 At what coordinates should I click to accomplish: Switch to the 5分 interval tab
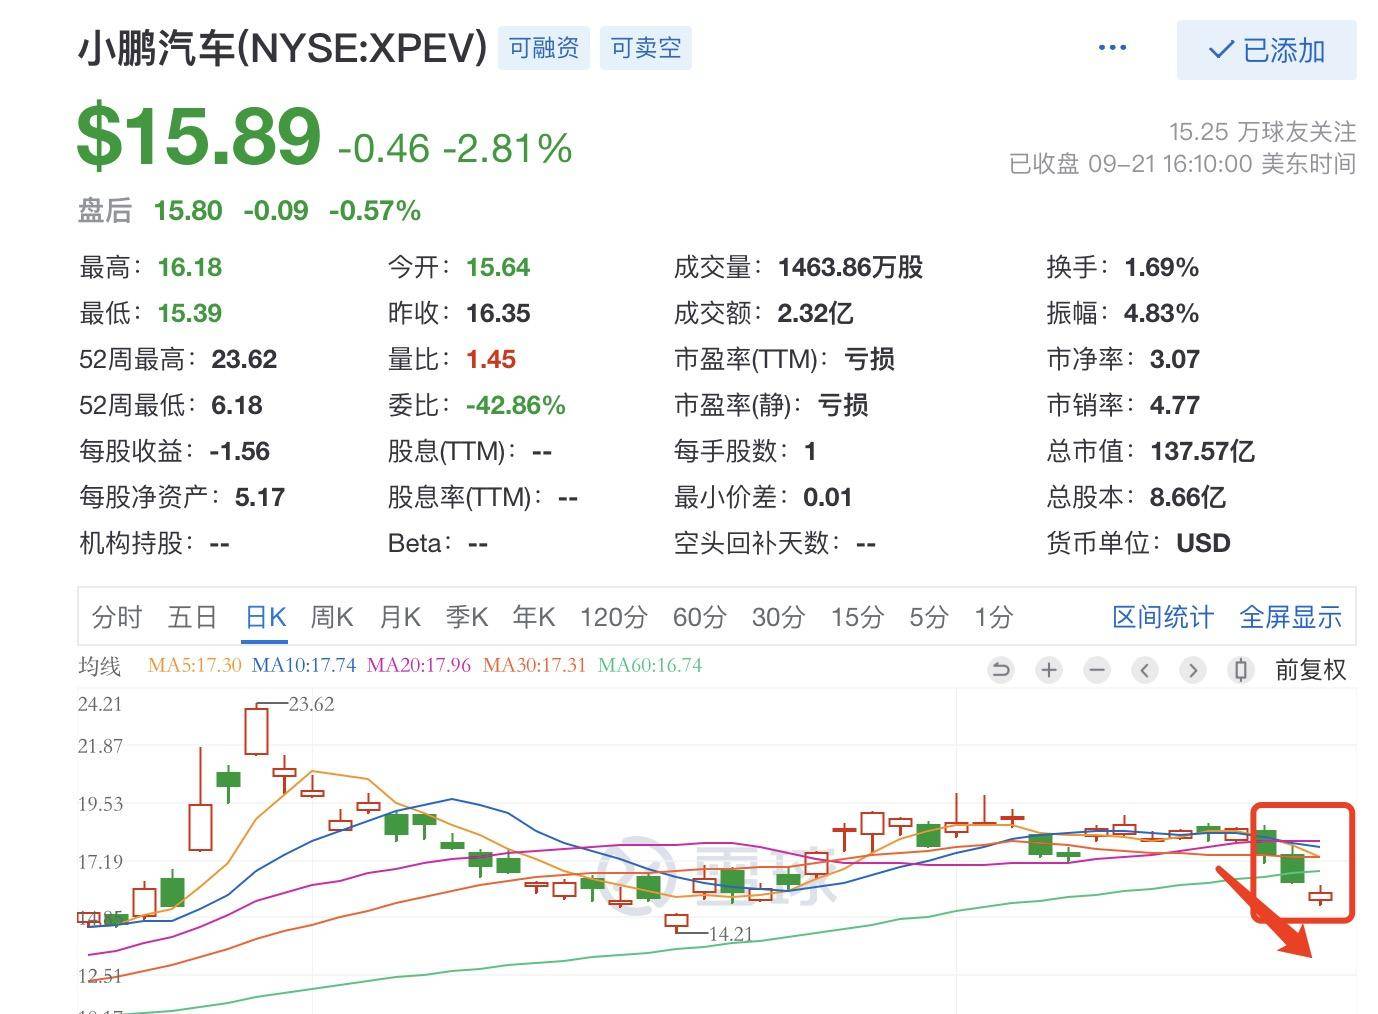coord(929,617)
